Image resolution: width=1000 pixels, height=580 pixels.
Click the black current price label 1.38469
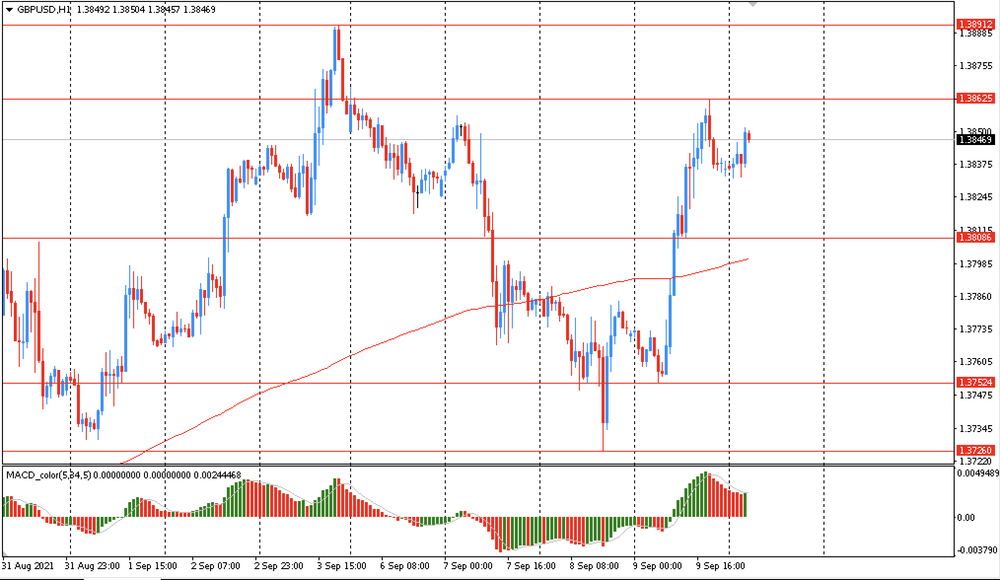point(976,139)
